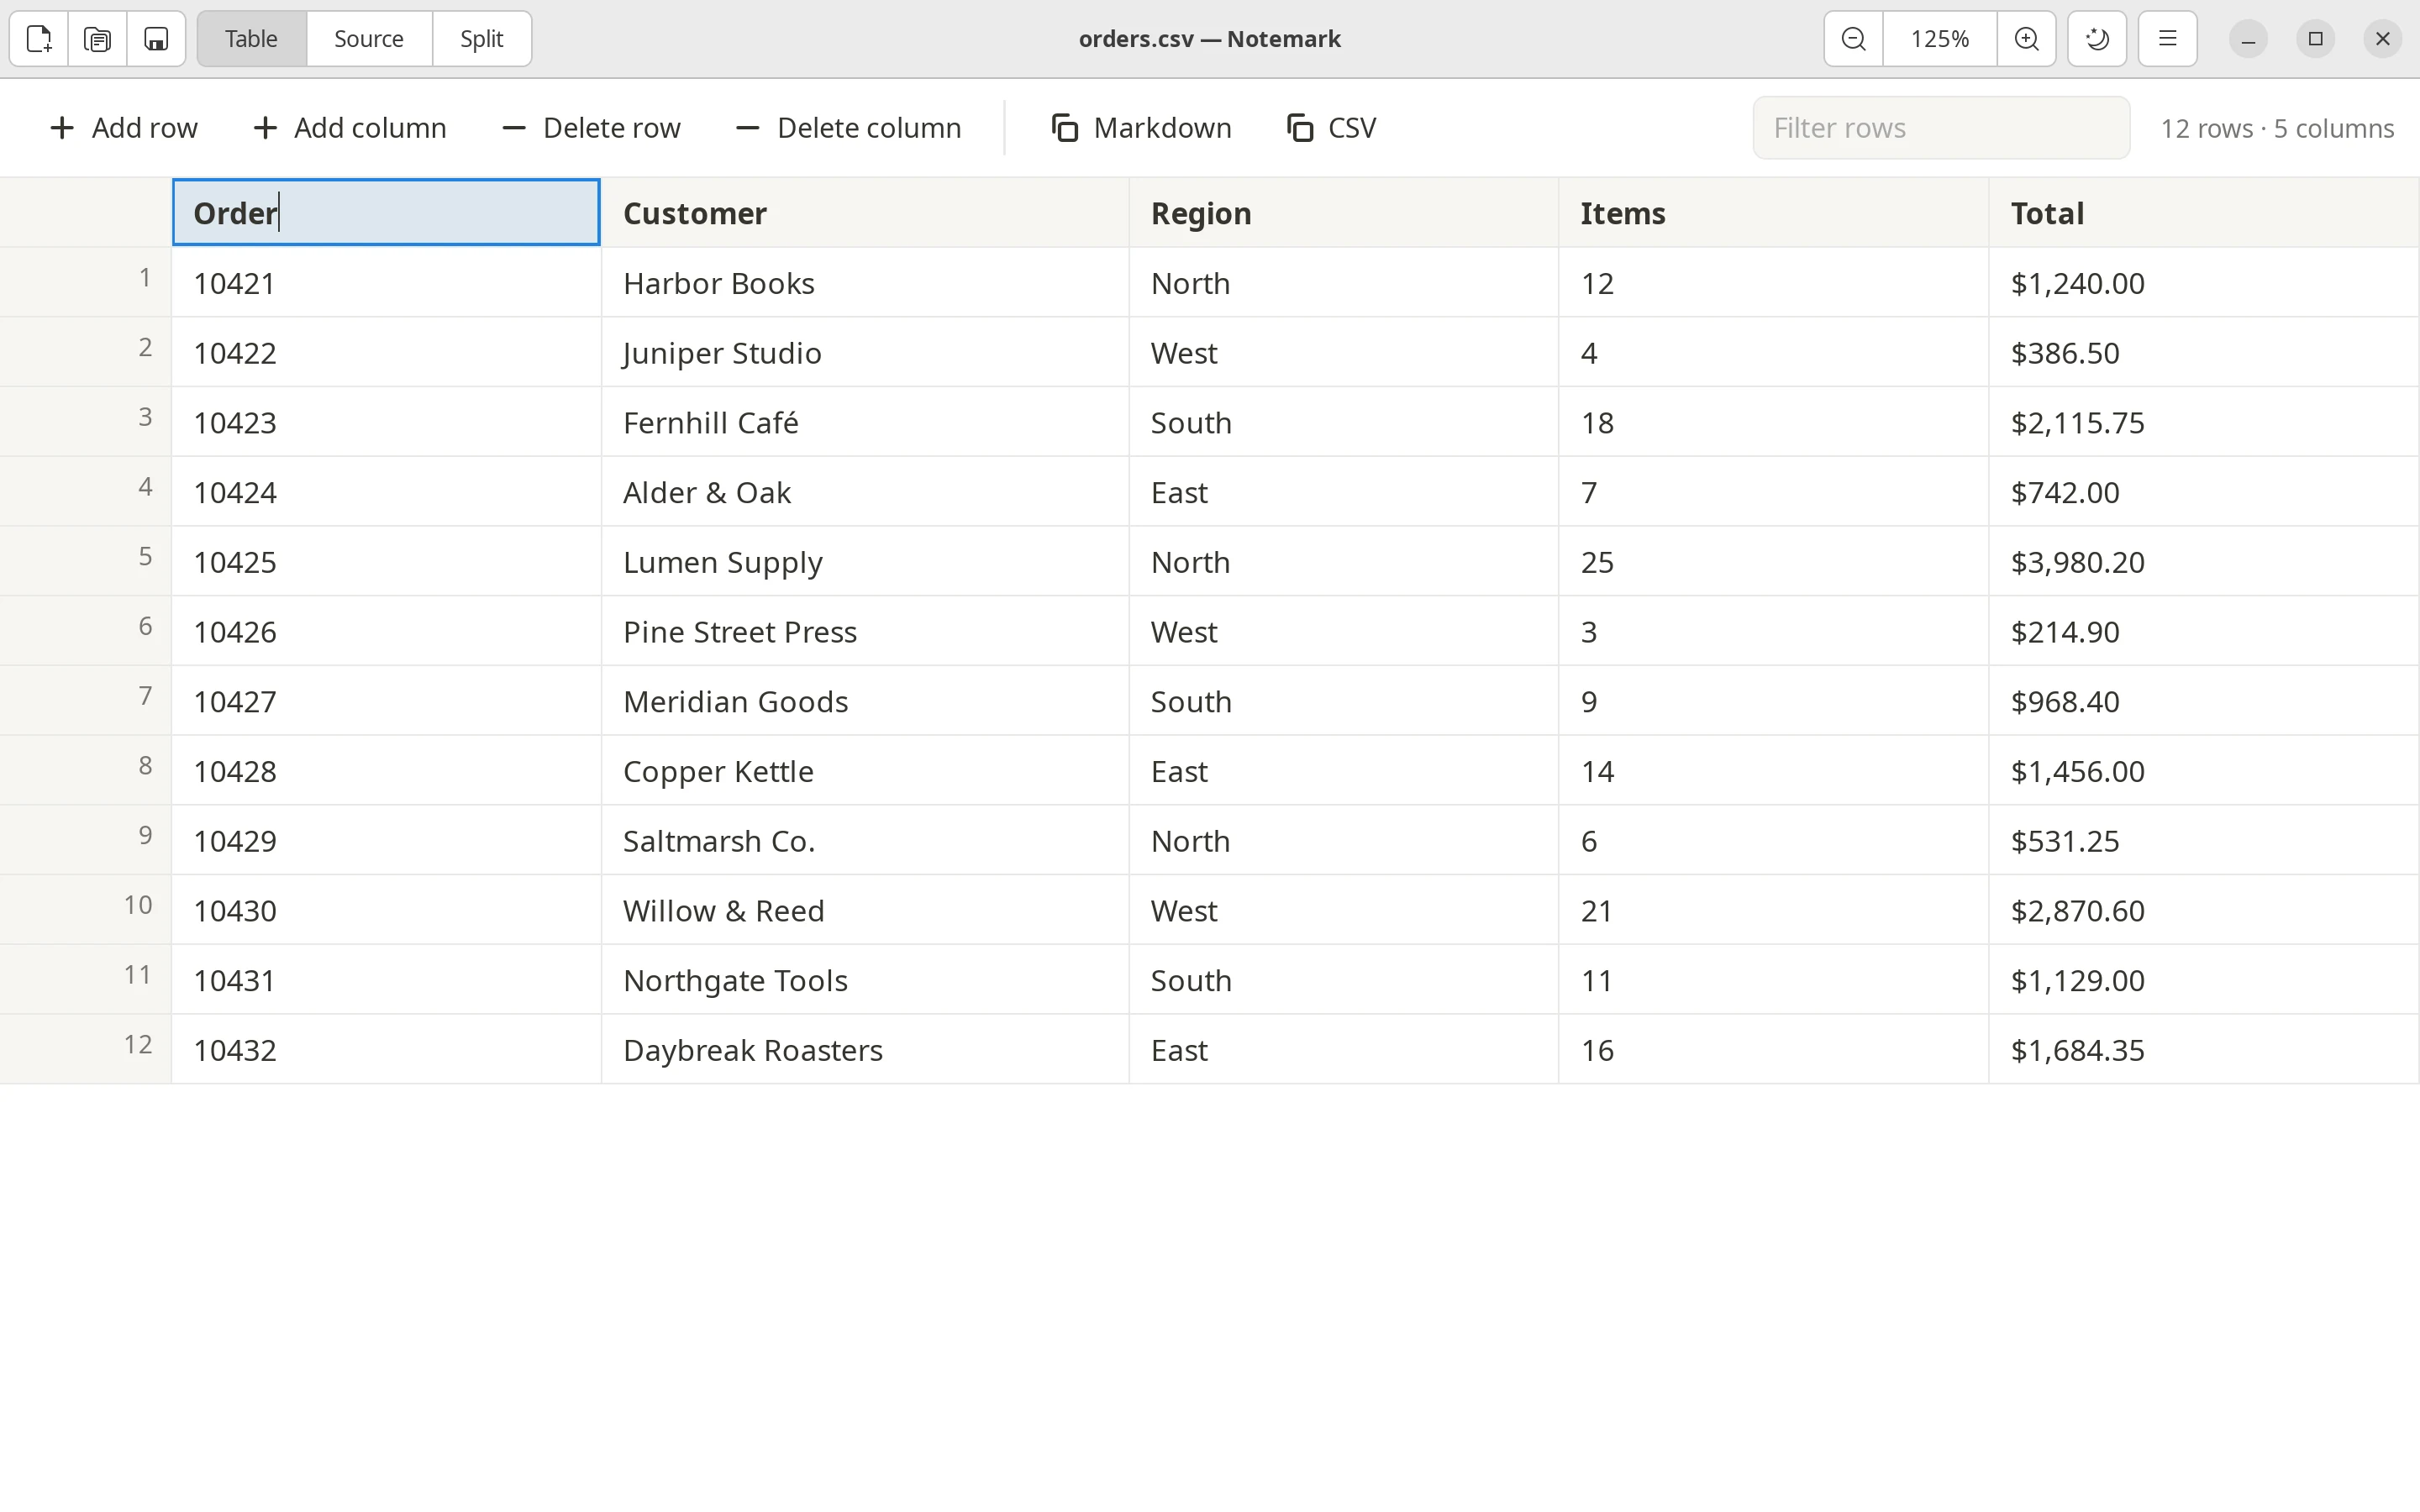Click the items cell showing 14
Viewport: 2420px width, 1512px height.
pos(1773,771)
